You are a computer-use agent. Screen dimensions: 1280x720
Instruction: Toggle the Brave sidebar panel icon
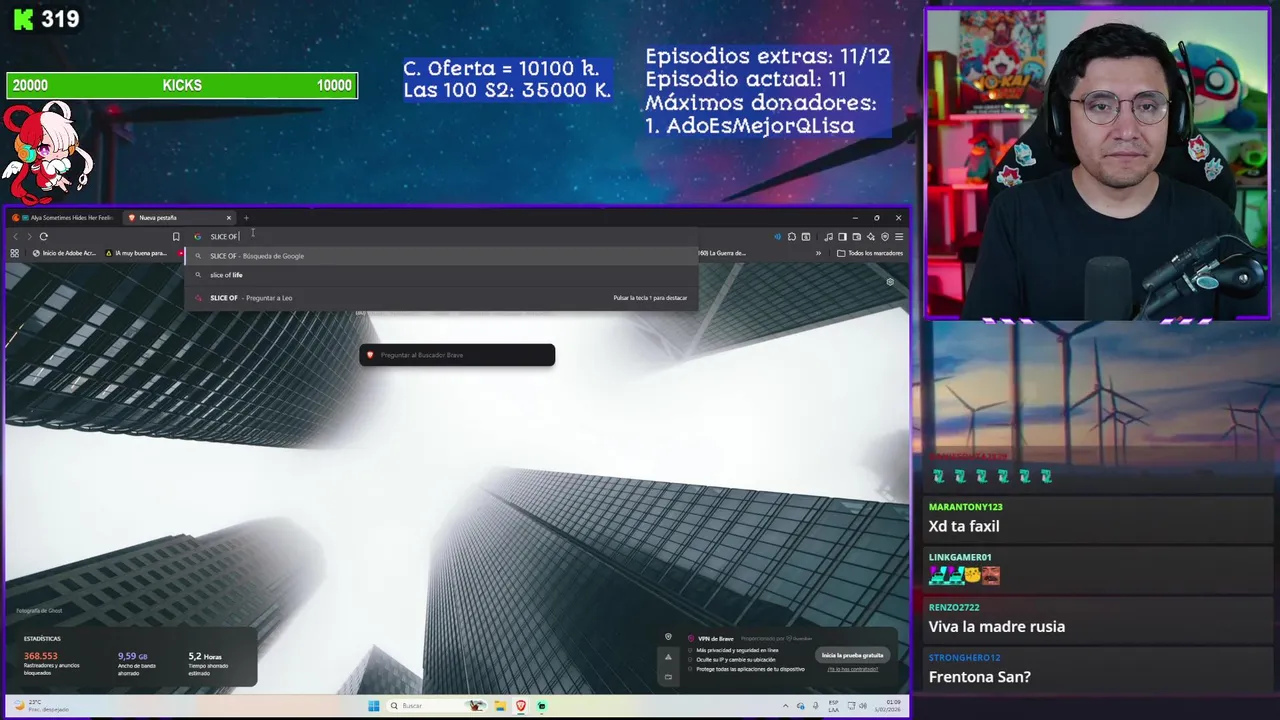842,237
